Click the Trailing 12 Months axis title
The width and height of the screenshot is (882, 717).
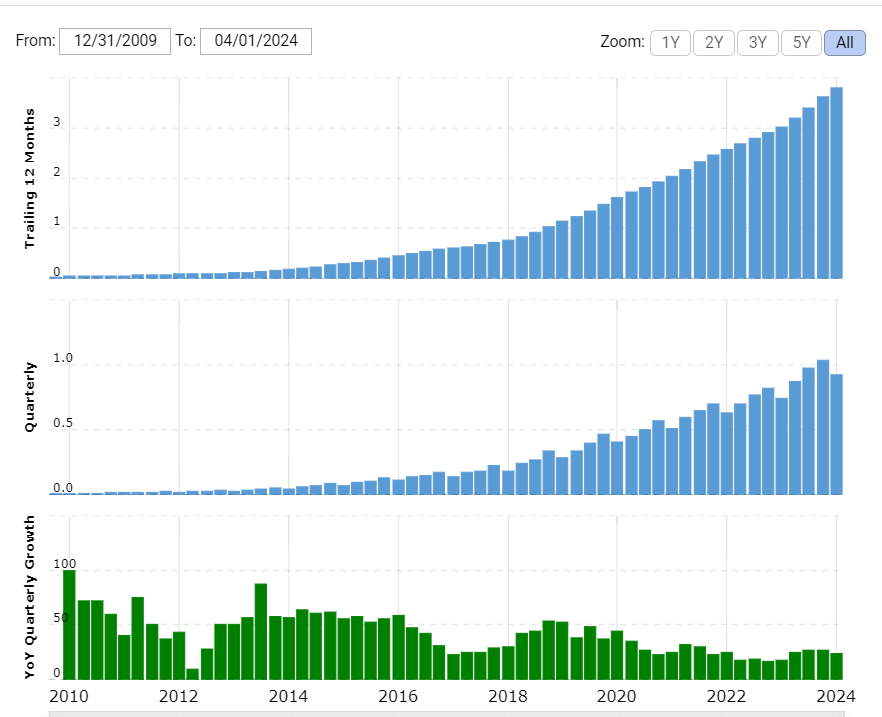[x=29, y=178]
